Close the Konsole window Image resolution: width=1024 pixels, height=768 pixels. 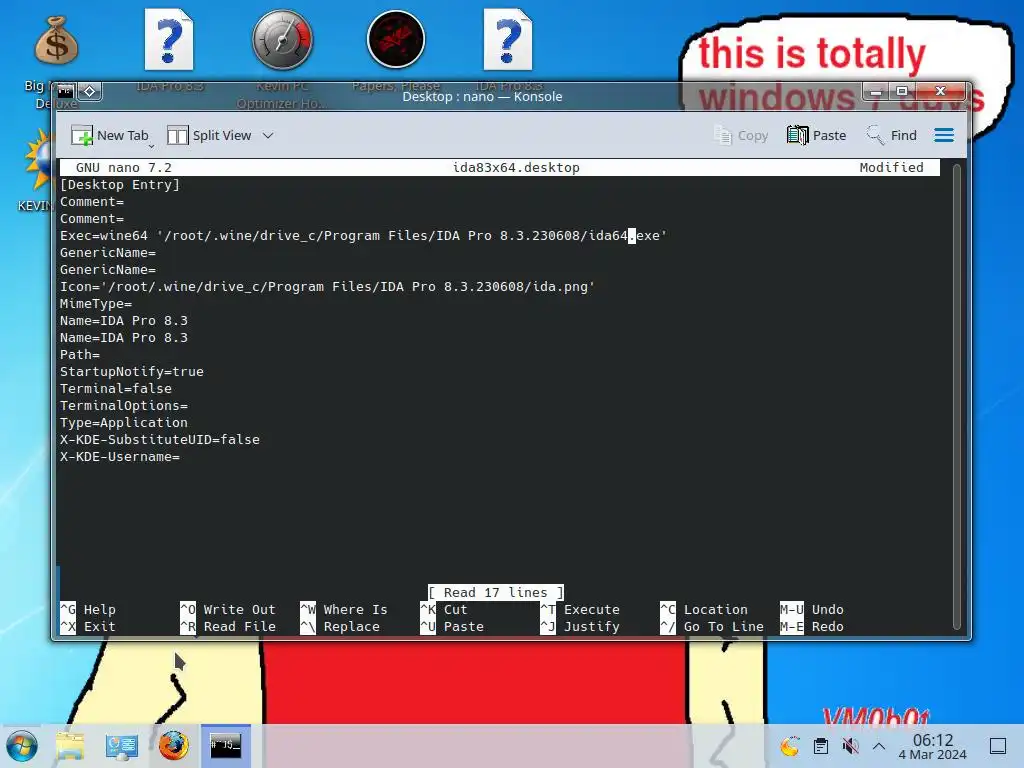pyautogui.click(x=940, y=91)
